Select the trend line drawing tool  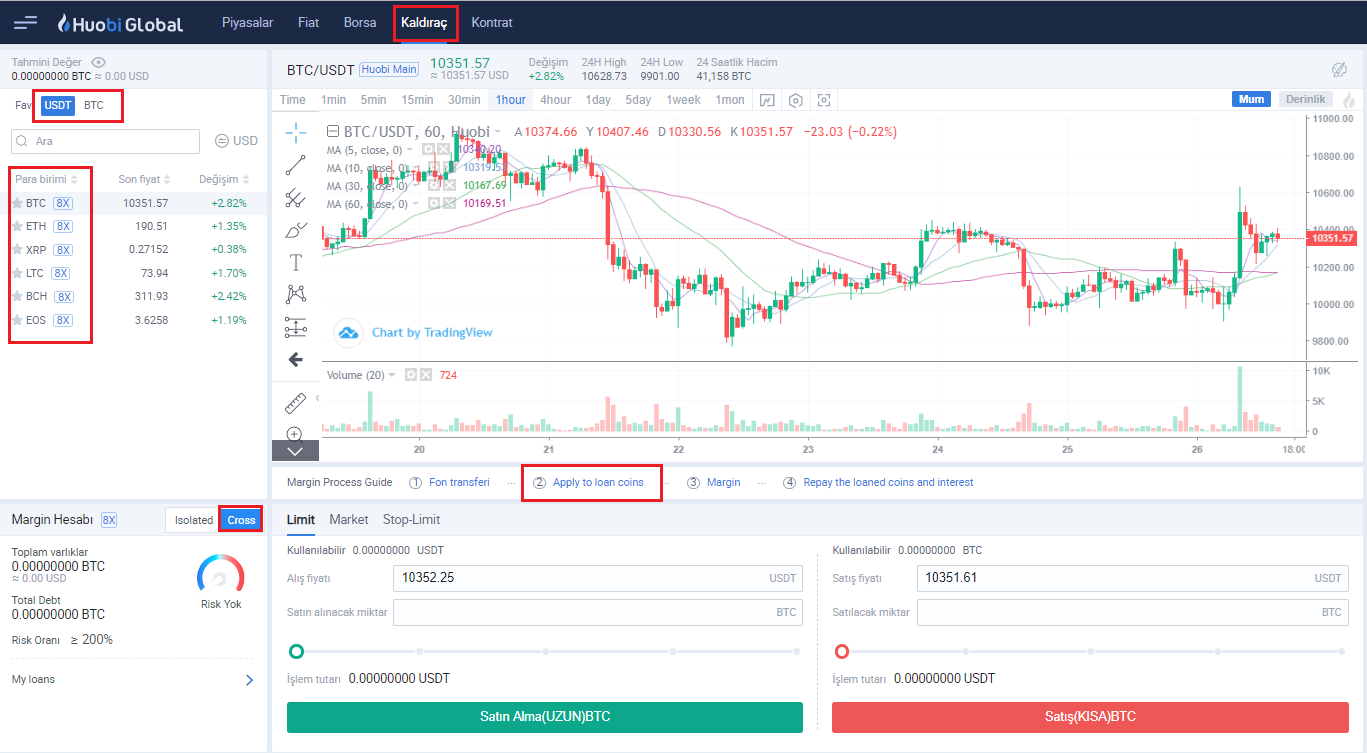[295, 165]
